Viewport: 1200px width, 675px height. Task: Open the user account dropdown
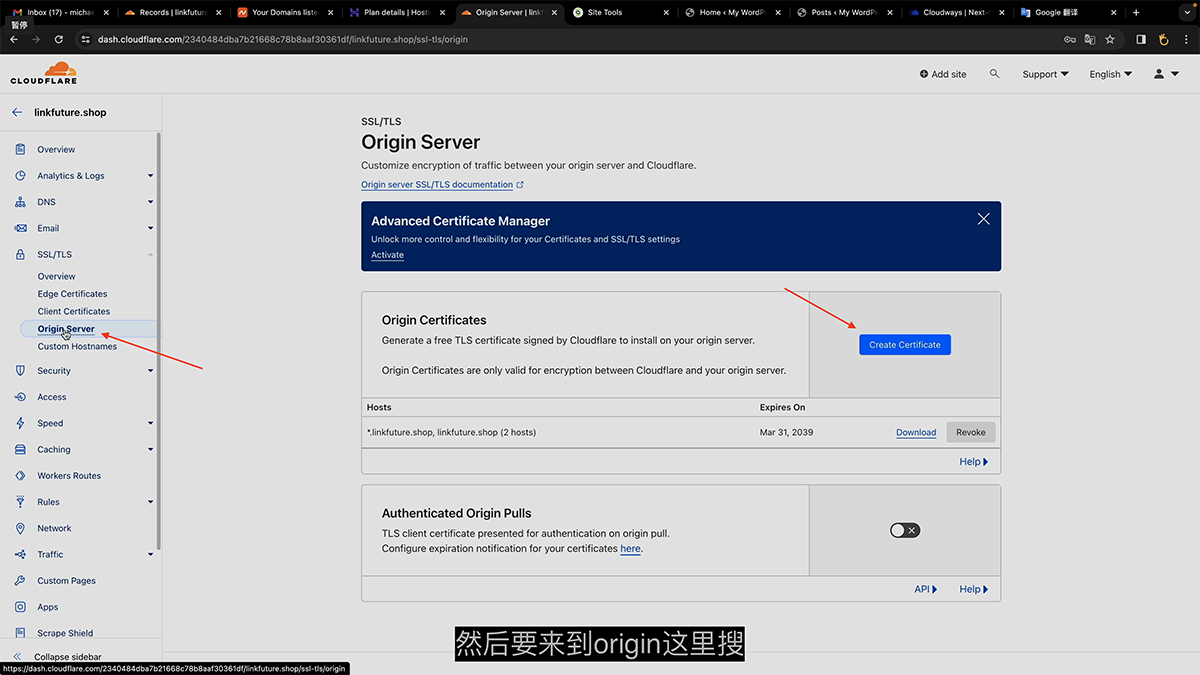click(x=1166, y=74)
